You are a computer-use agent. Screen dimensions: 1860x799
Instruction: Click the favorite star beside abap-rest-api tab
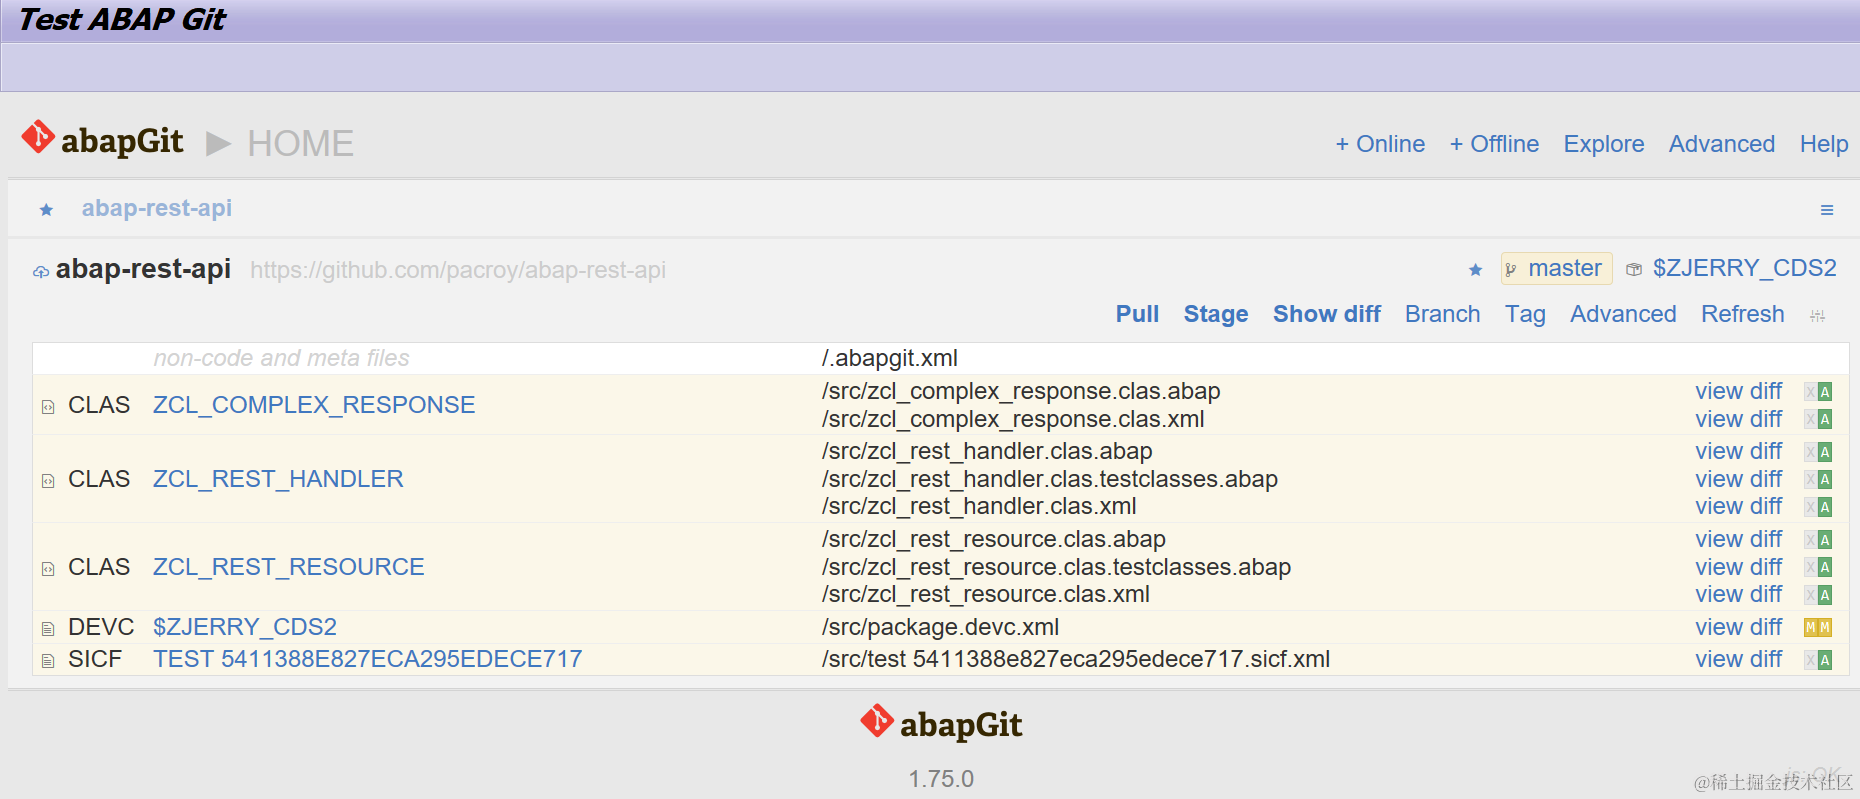coord(46,210)
